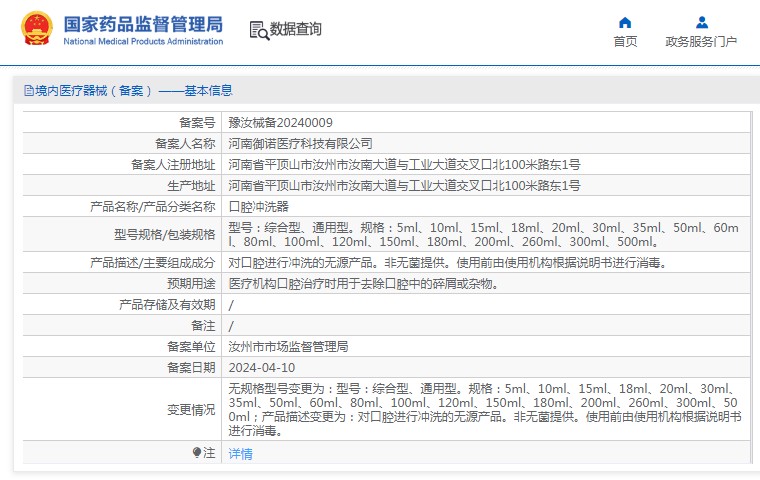Click the model specification value text
The width and height of the screenshot is (760, 480).
tap(483, 234)
